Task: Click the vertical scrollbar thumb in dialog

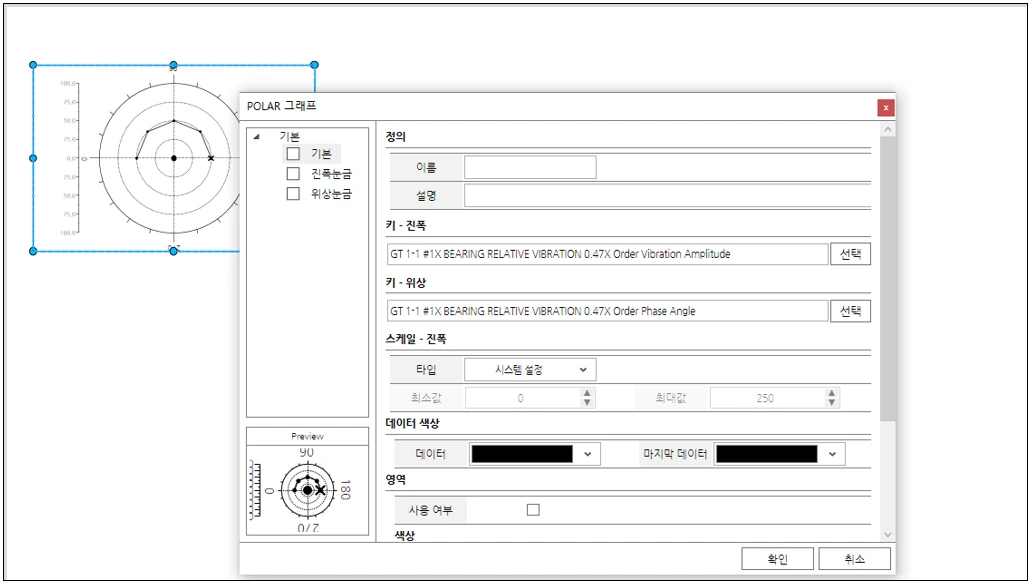Action: coord(888,278)
